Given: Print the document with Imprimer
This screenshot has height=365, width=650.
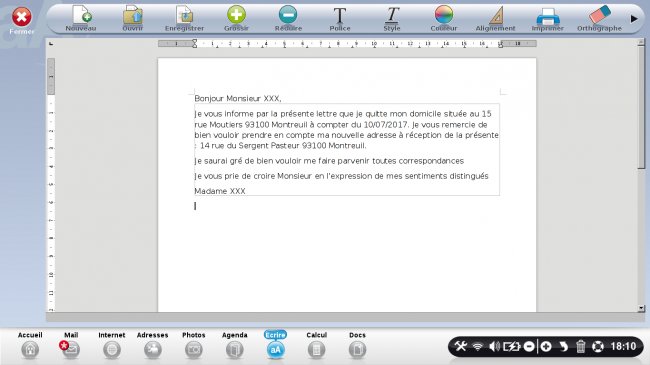Looking at the screenshot, I should pos(548,19).
